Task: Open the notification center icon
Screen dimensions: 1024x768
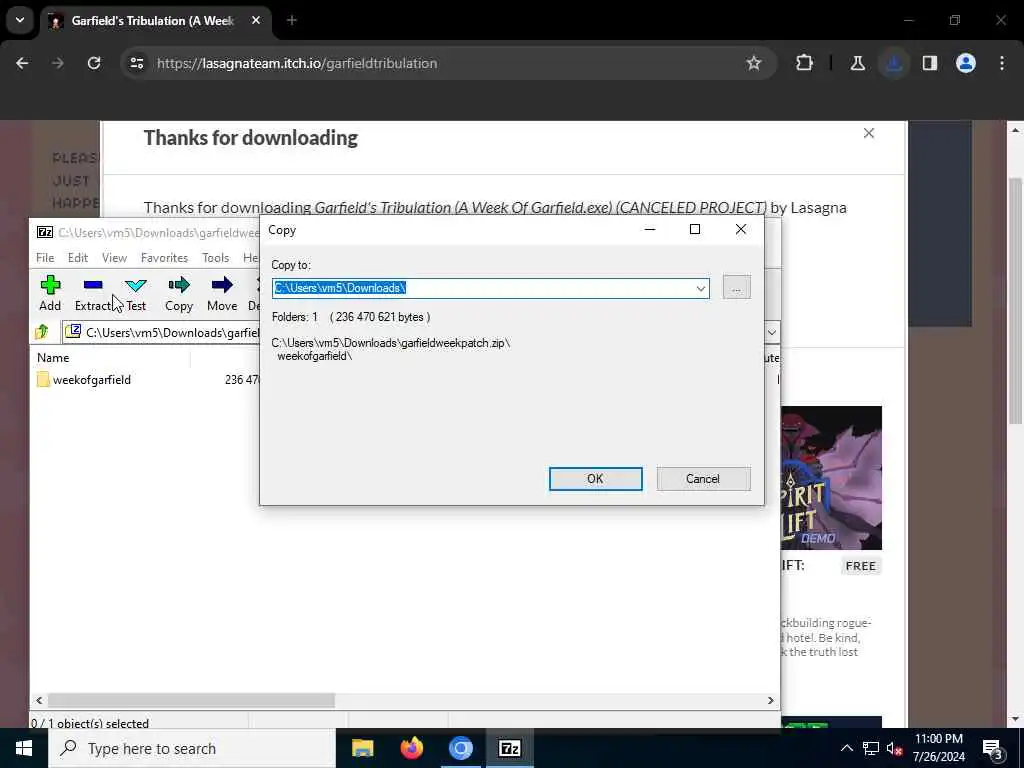Action: (993, 748)
